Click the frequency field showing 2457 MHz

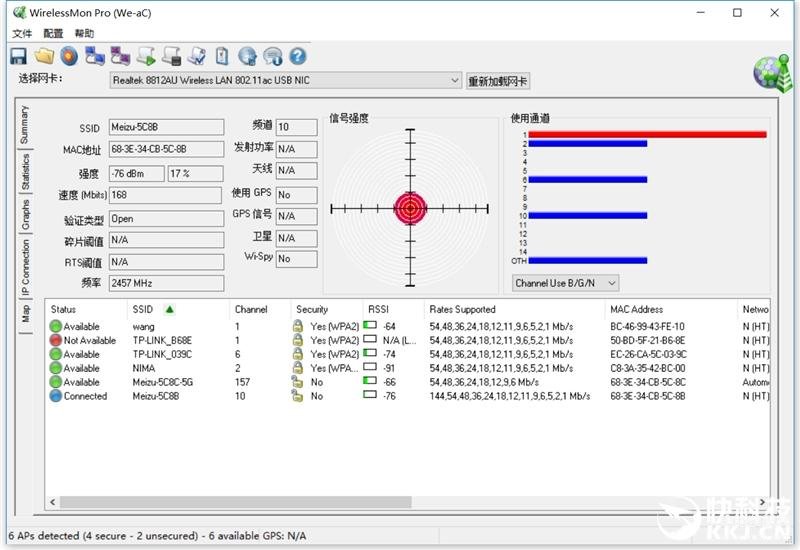pyautogui.click(x=166, y=283)
